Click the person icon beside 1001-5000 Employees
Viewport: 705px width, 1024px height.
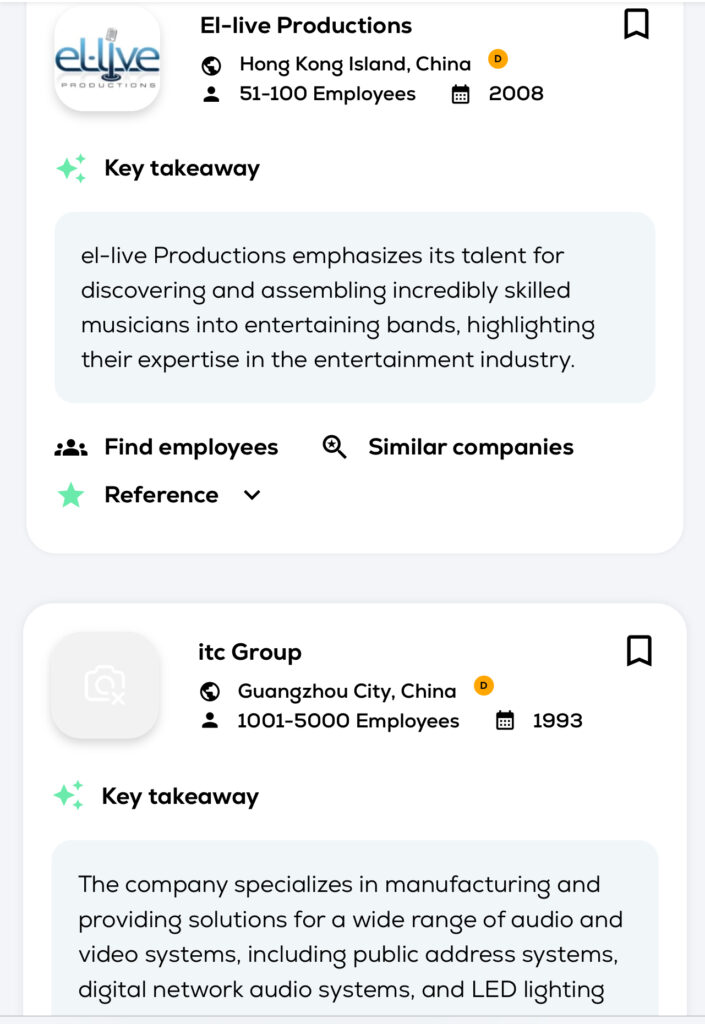209,721
